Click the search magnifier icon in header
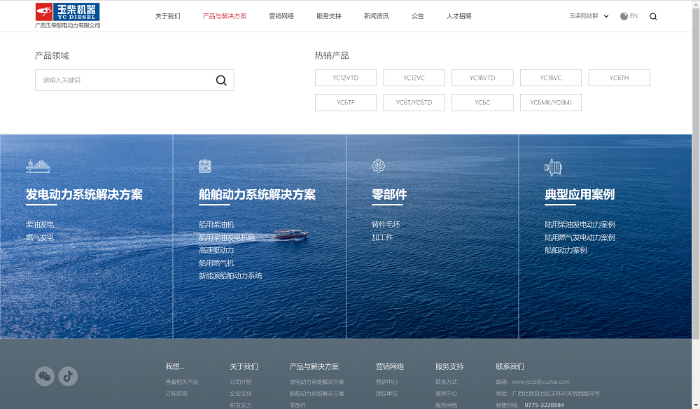Screen dimensions: 700x409 pyautogui.click(x=653, y=17)
